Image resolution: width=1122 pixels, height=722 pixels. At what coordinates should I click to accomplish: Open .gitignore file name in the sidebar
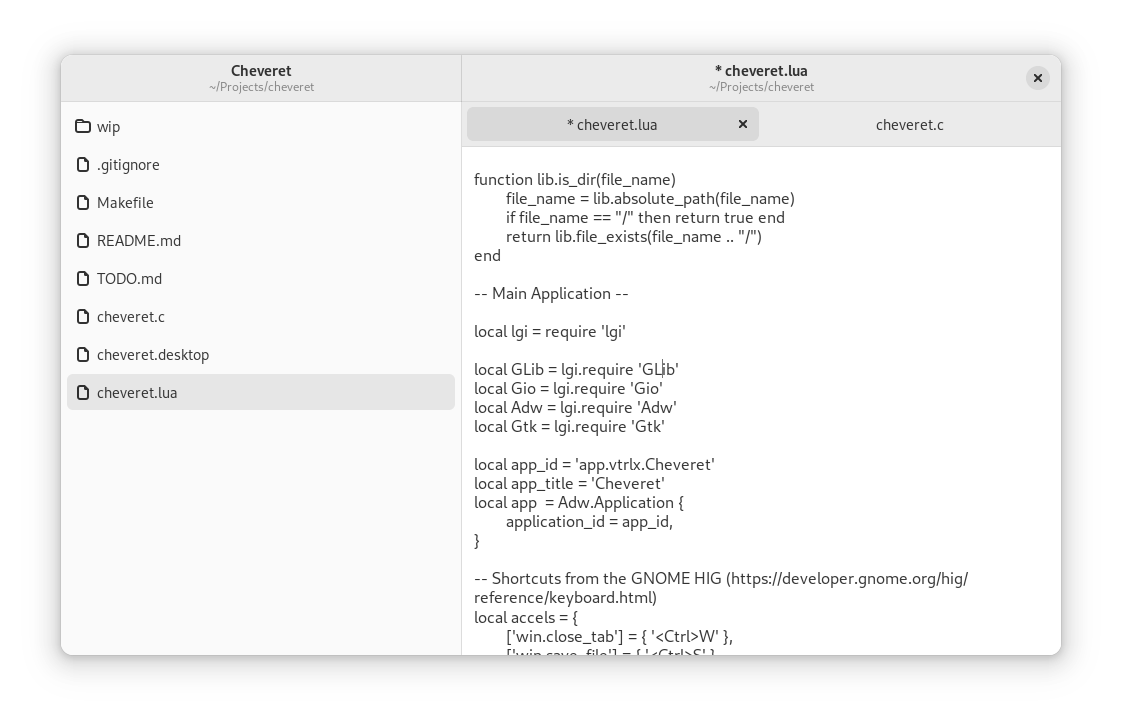point(128,165)
